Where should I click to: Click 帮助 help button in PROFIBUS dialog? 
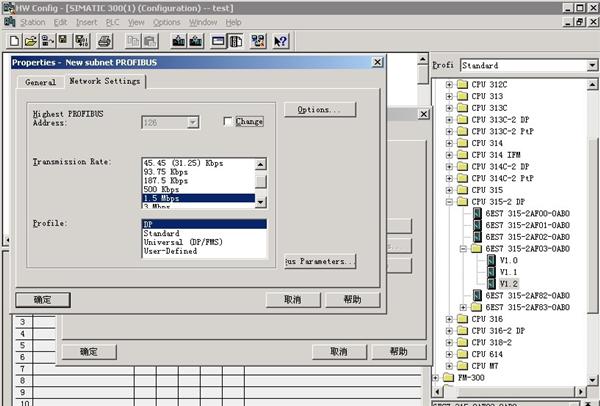pos(352,300)
